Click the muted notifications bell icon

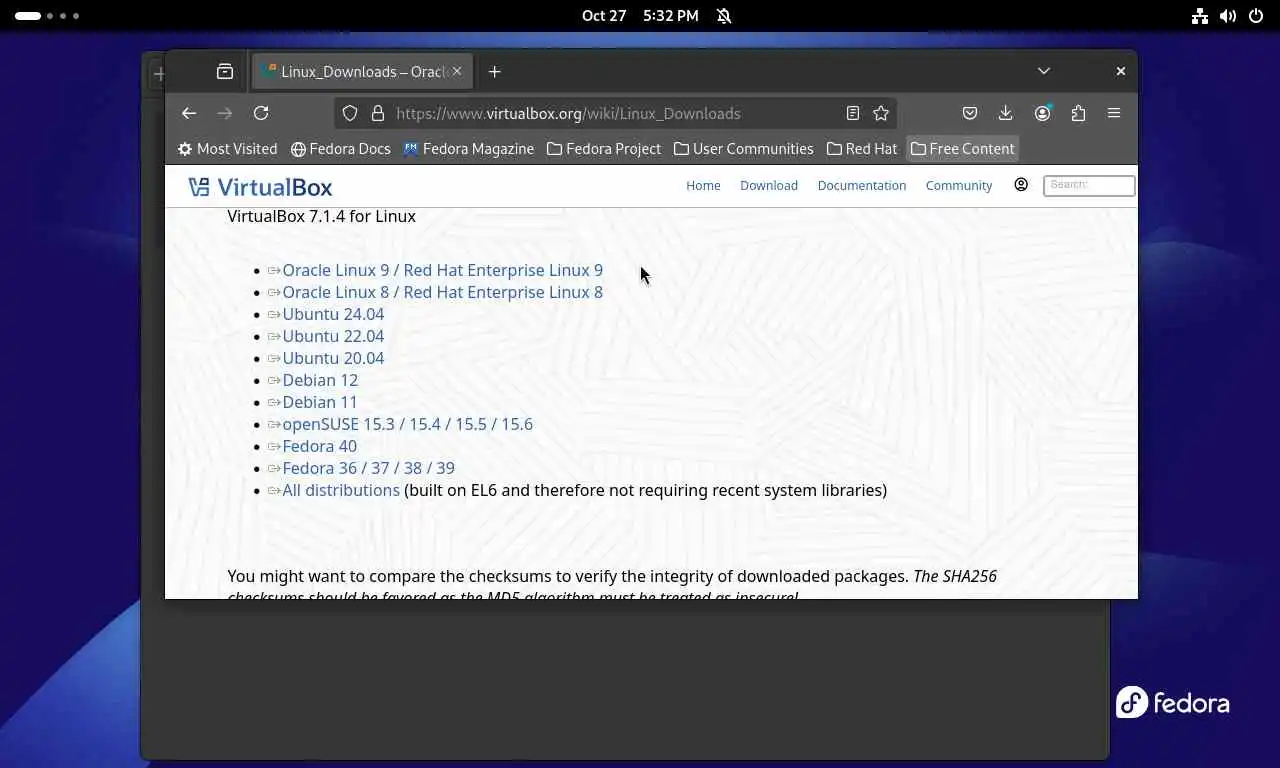click(724, 16)
